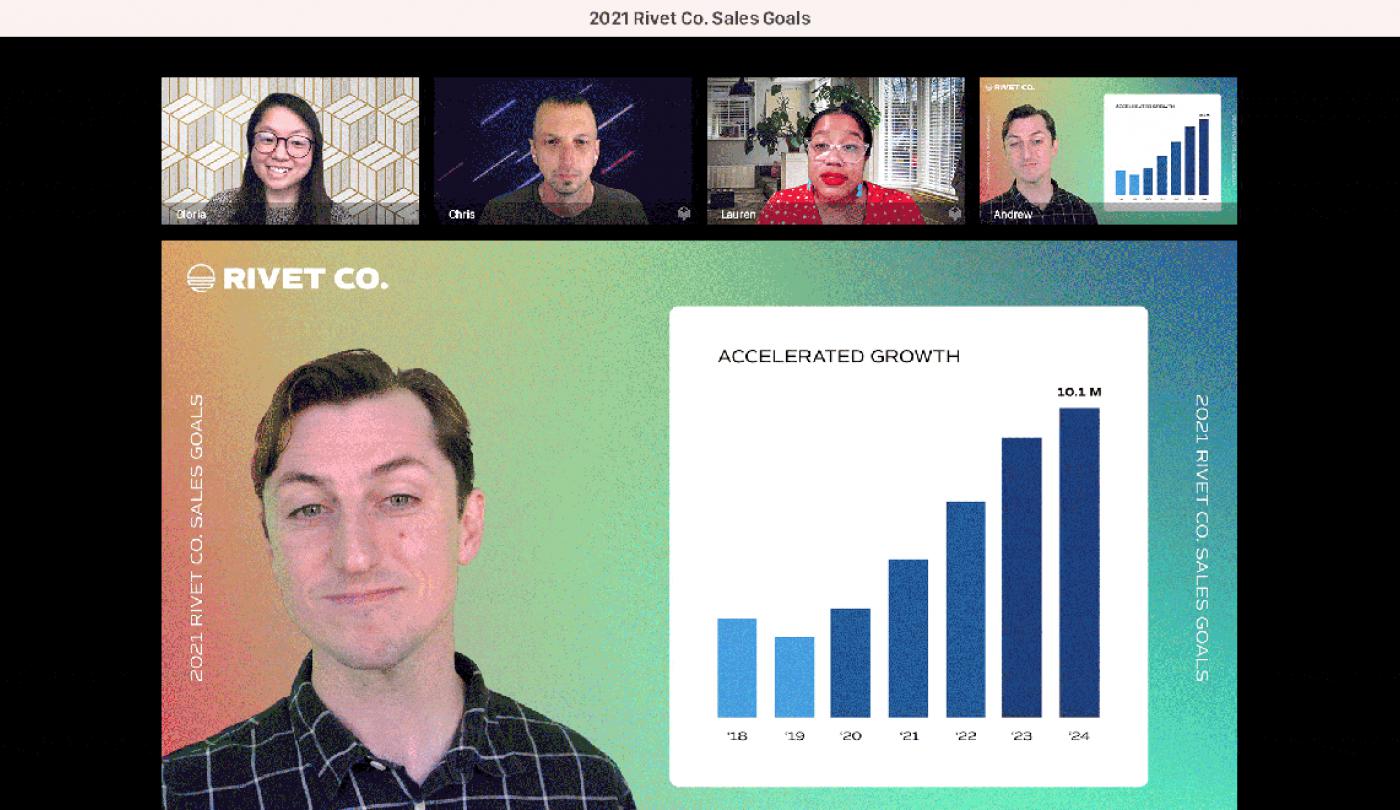Screen dimensions: 1400x810
Task: Click the '10.1 M' label above the '24 bar
Action: point(1079,392)
